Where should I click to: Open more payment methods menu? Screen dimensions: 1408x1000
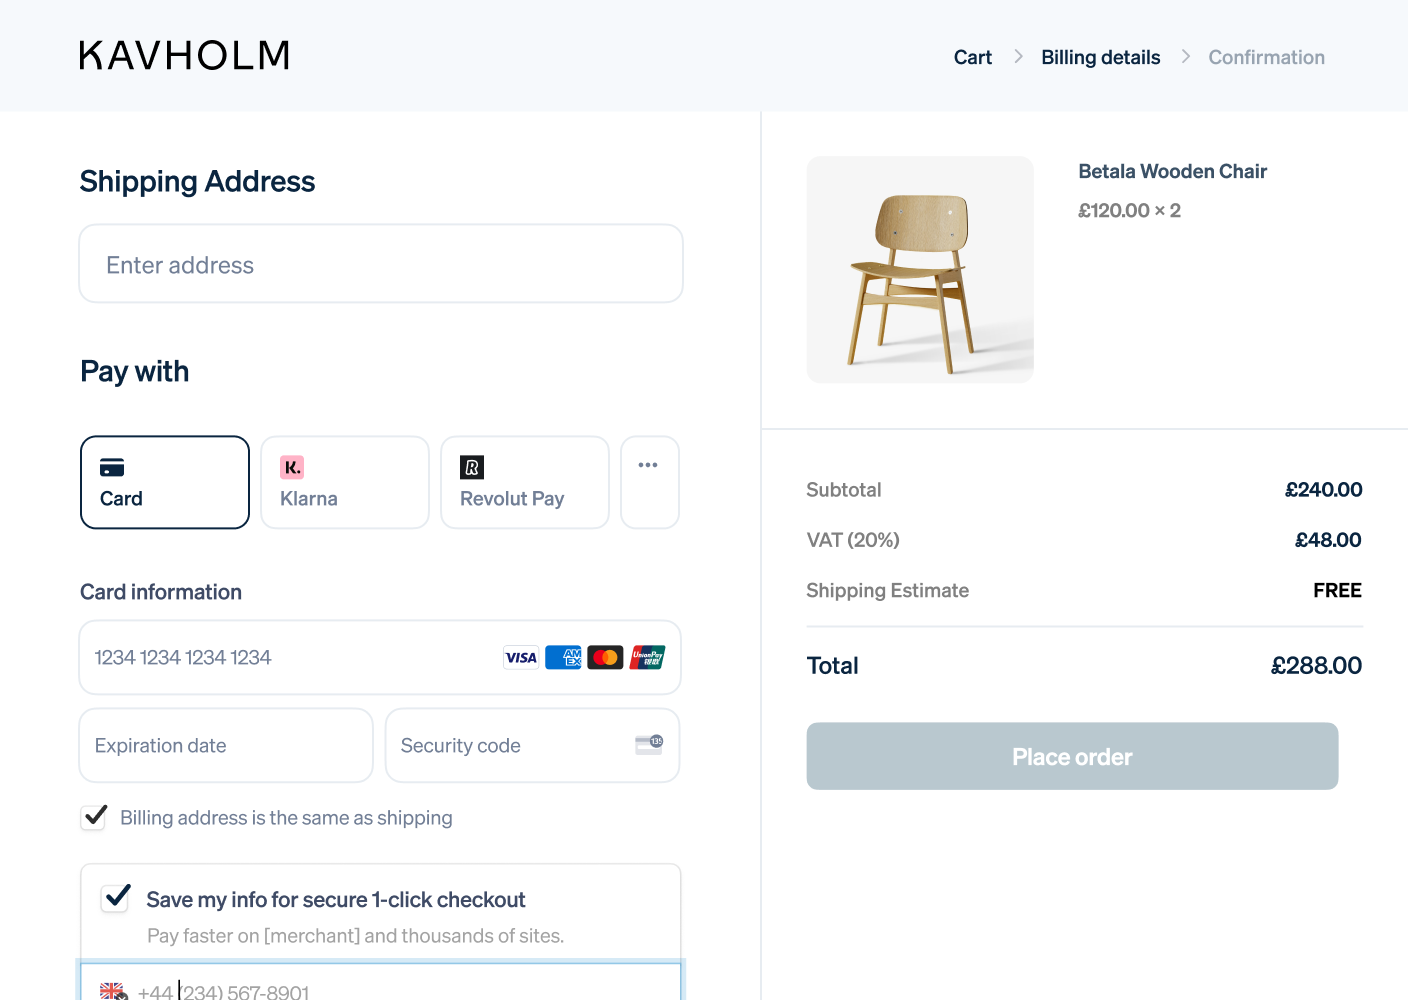coord(649,482)
